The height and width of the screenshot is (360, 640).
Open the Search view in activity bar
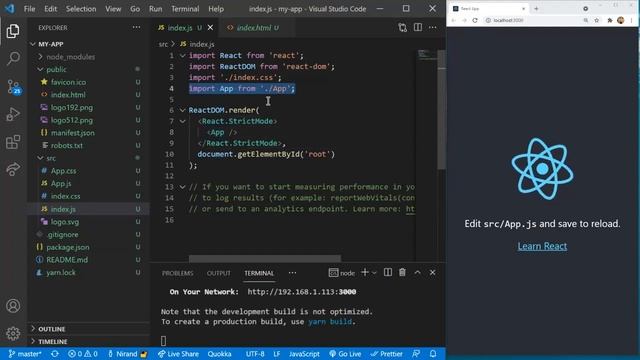[x=13, y=58]
